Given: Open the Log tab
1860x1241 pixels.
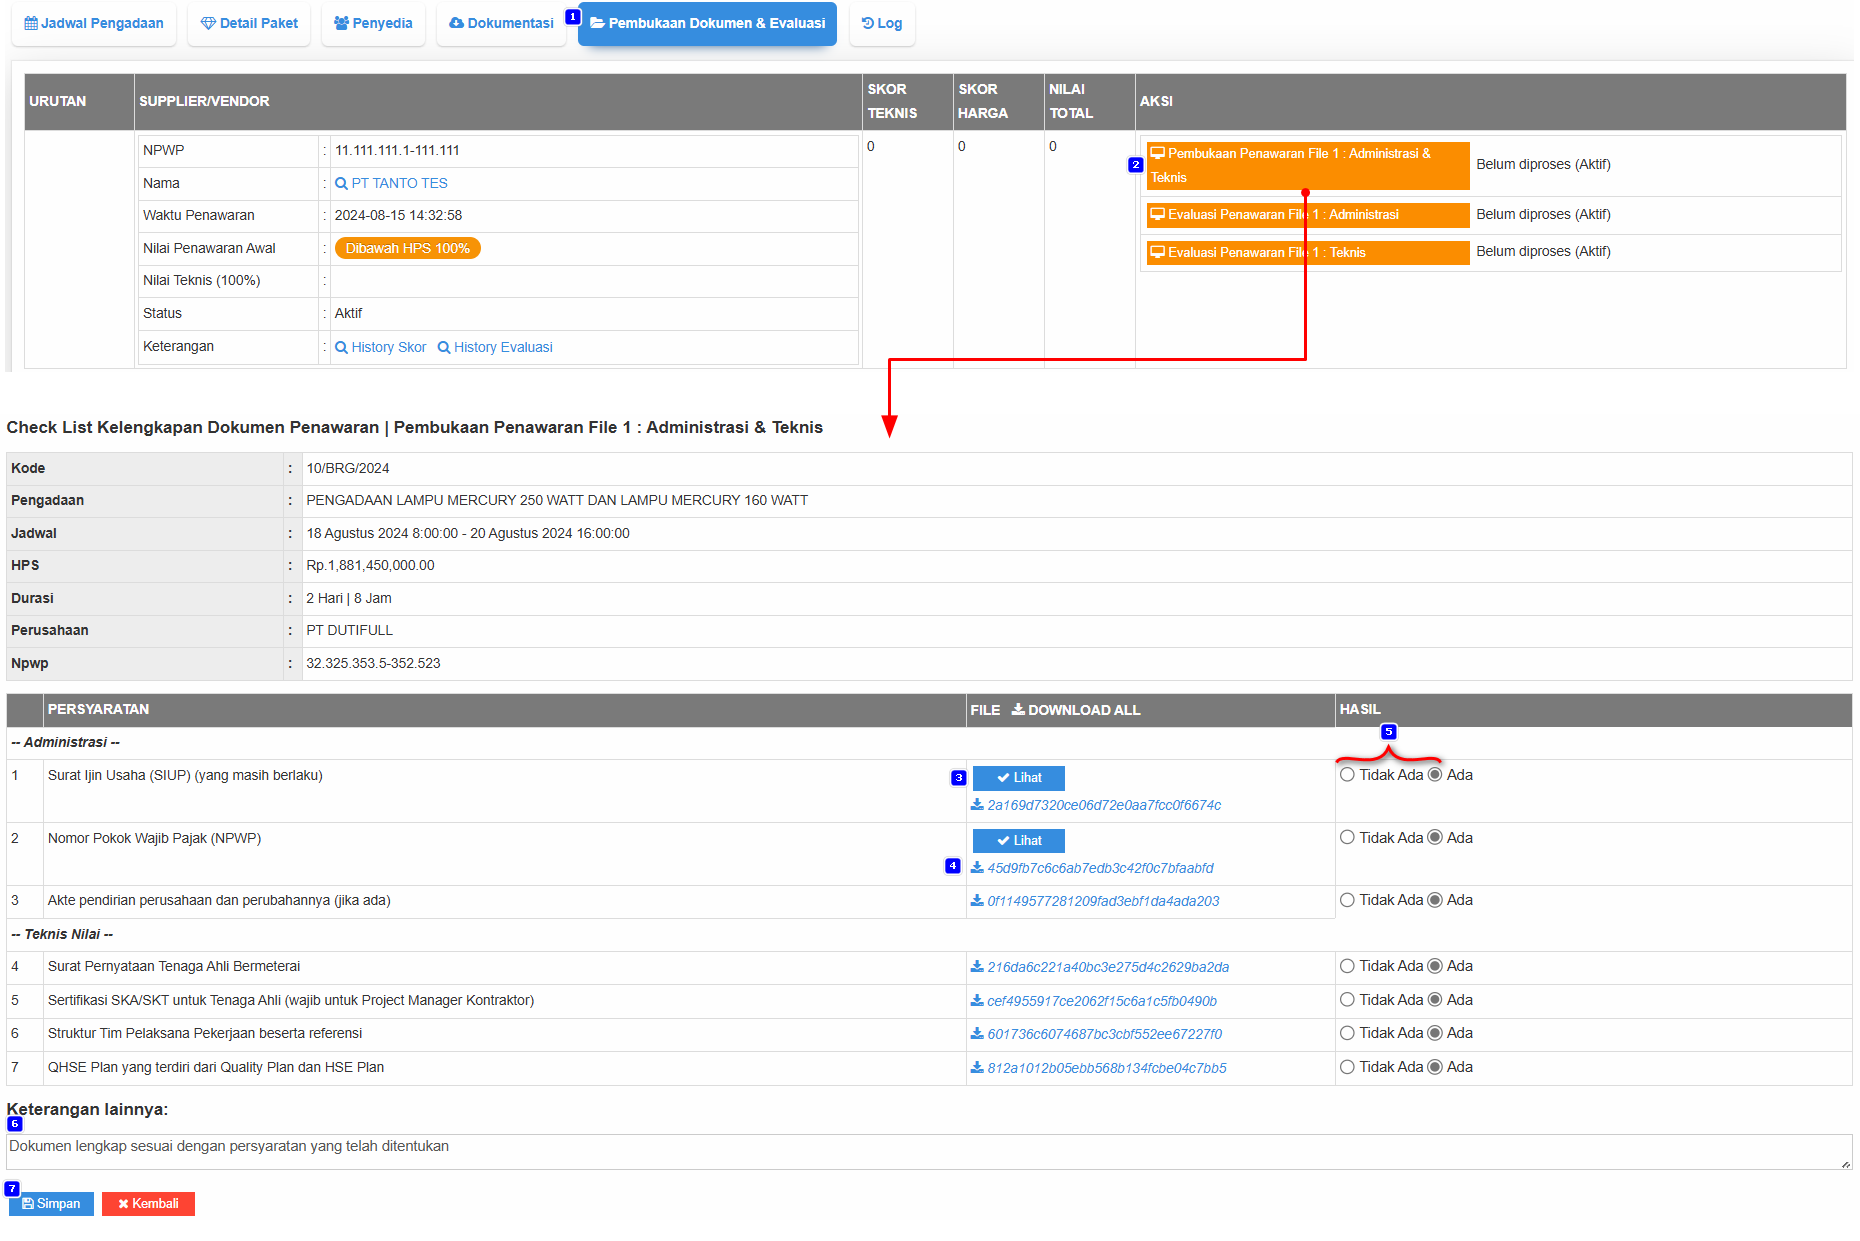Looking at the screenshot, I should [882, 24].
